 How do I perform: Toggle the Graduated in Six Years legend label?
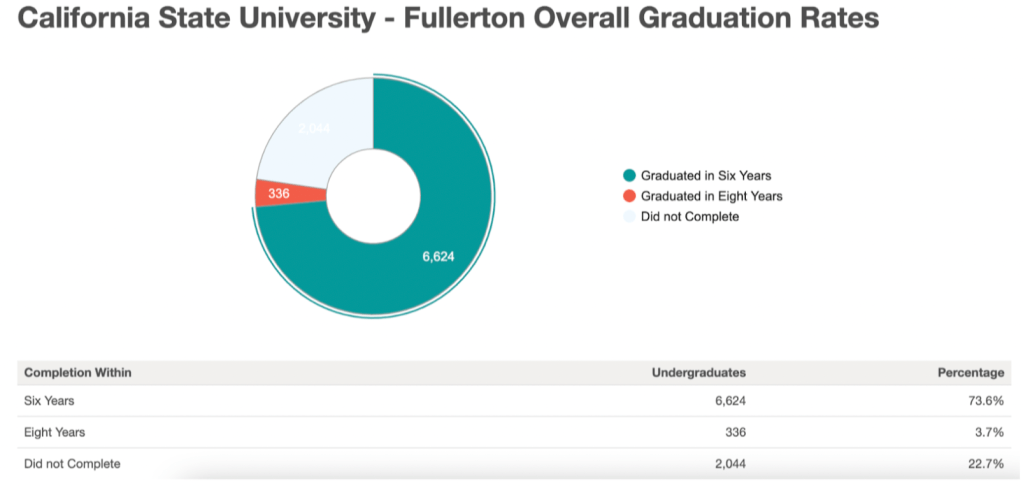click(705, 176)
